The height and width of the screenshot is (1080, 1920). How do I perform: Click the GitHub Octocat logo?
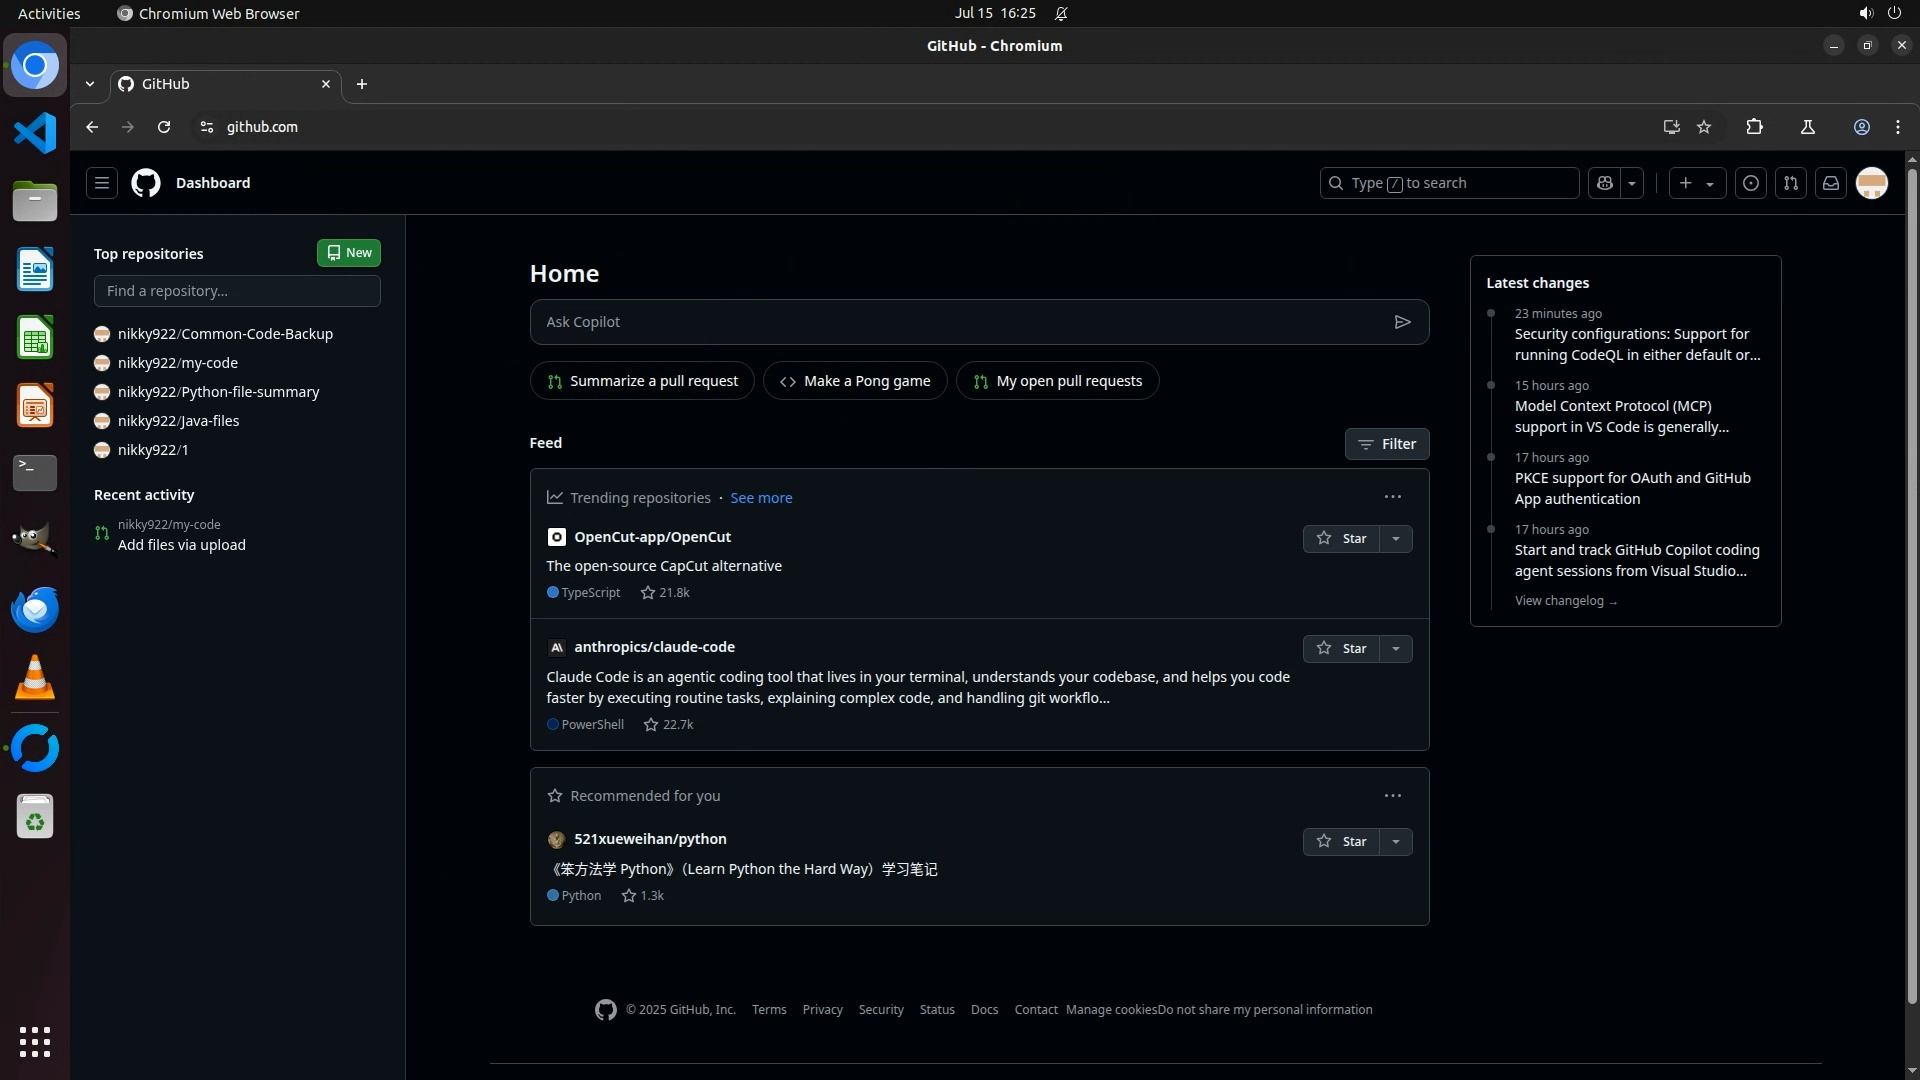point(146,183)
